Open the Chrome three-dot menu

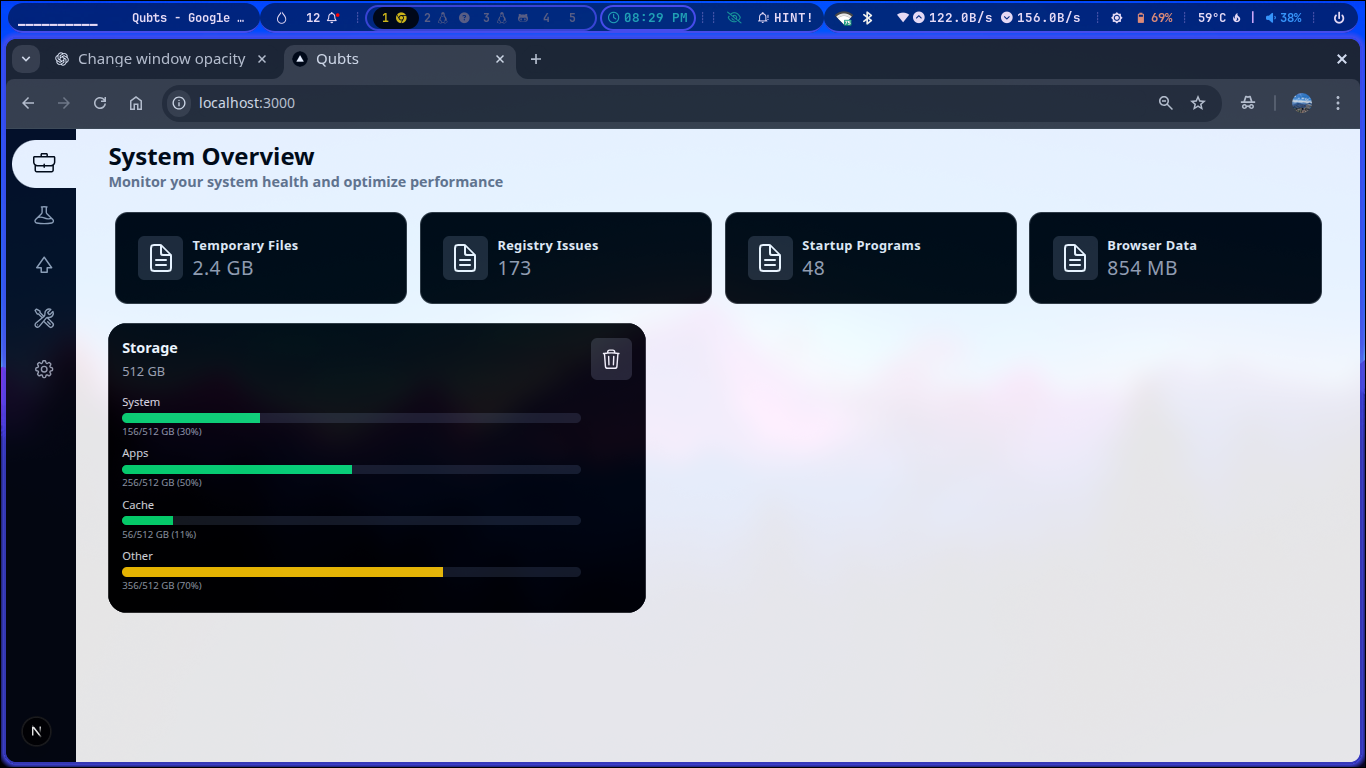click(1338, 103)
